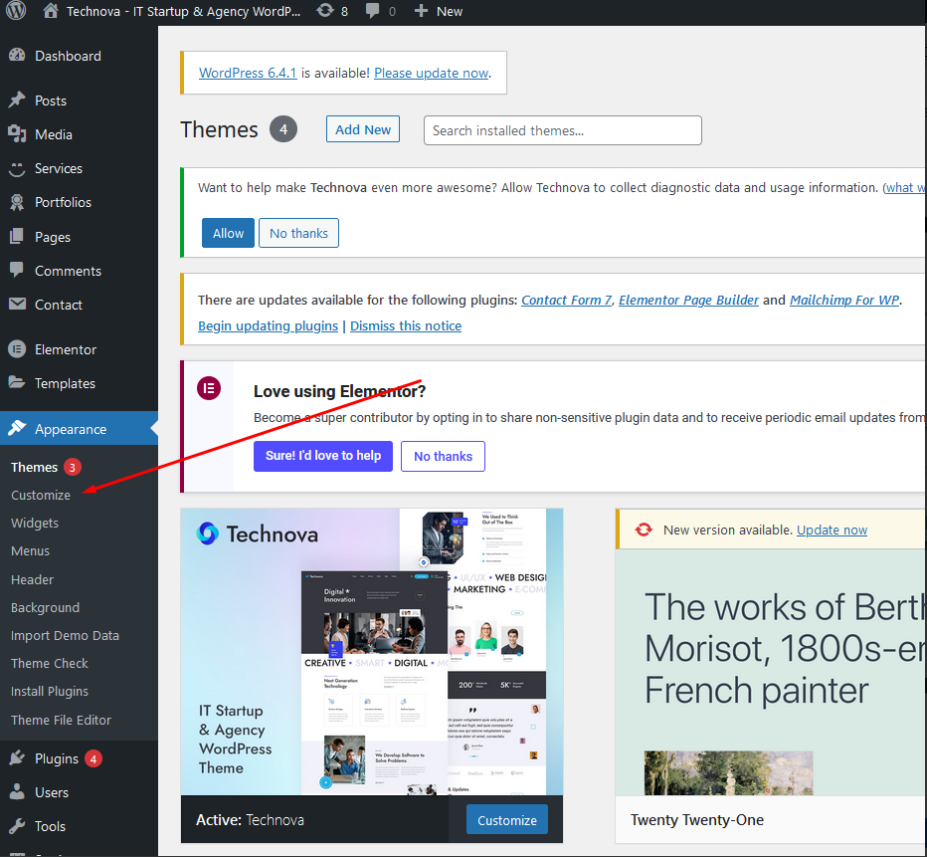
Task: Click Customize button on active Technova theme
Action: [x=507, y=820]
